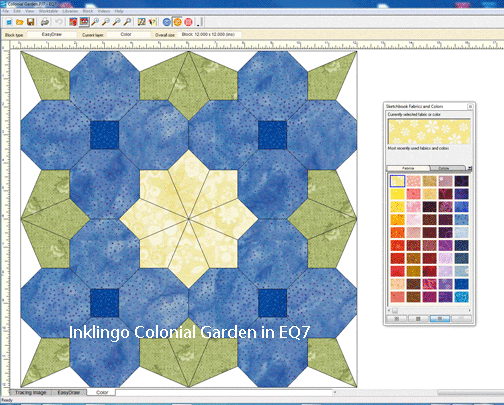The width and height of the screenshot is (504, 405).
Task: Open the View menu
Action: tap(30, 11)
